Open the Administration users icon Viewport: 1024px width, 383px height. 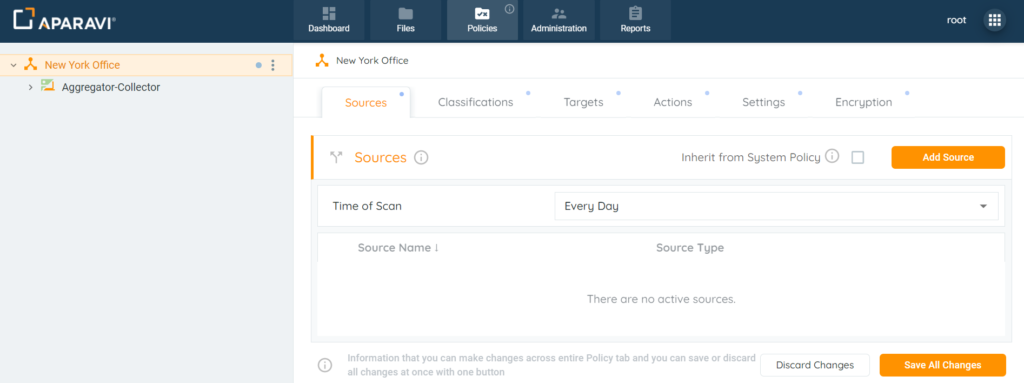558,14
